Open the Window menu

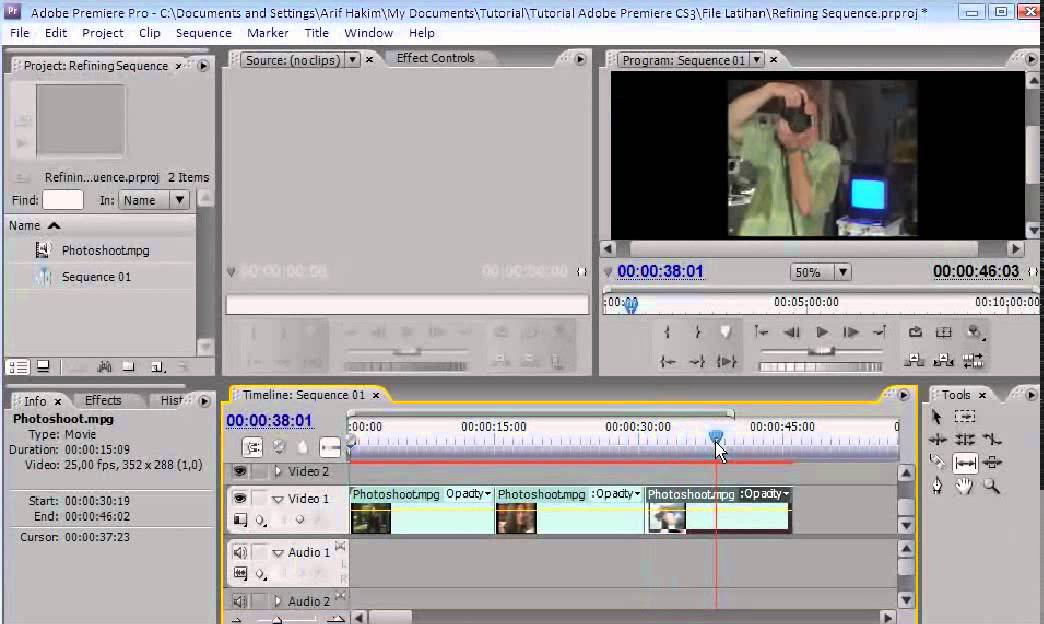pyautogui.click(x=368, y=33)
